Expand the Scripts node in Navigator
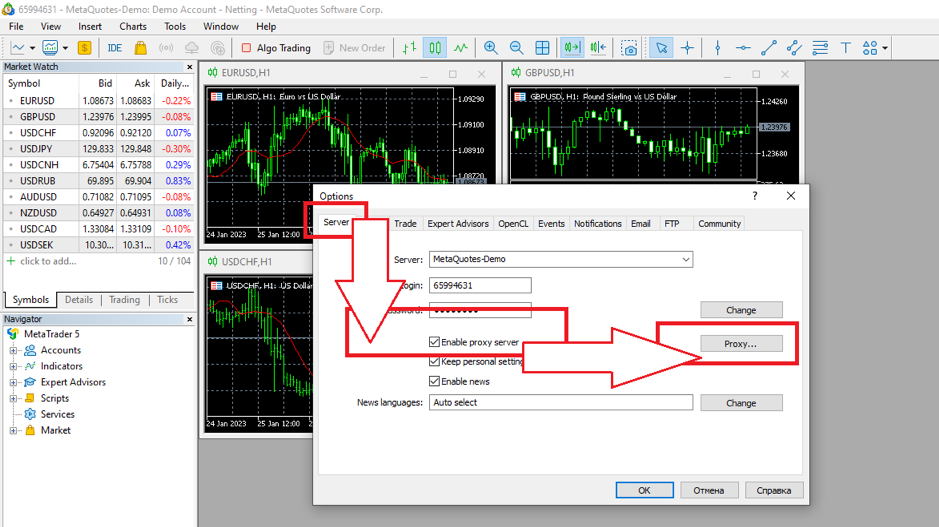 (13, 398)
